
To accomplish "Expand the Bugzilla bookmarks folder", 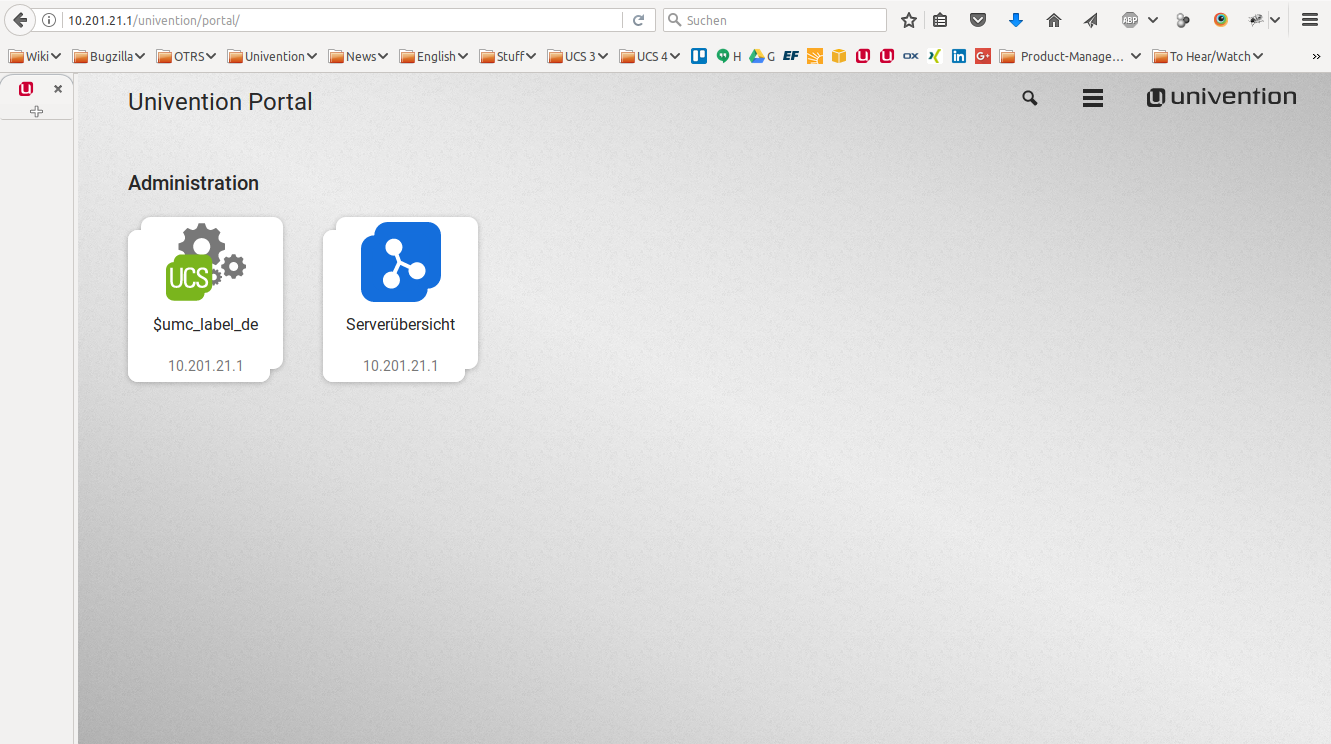I will point(109,57).
